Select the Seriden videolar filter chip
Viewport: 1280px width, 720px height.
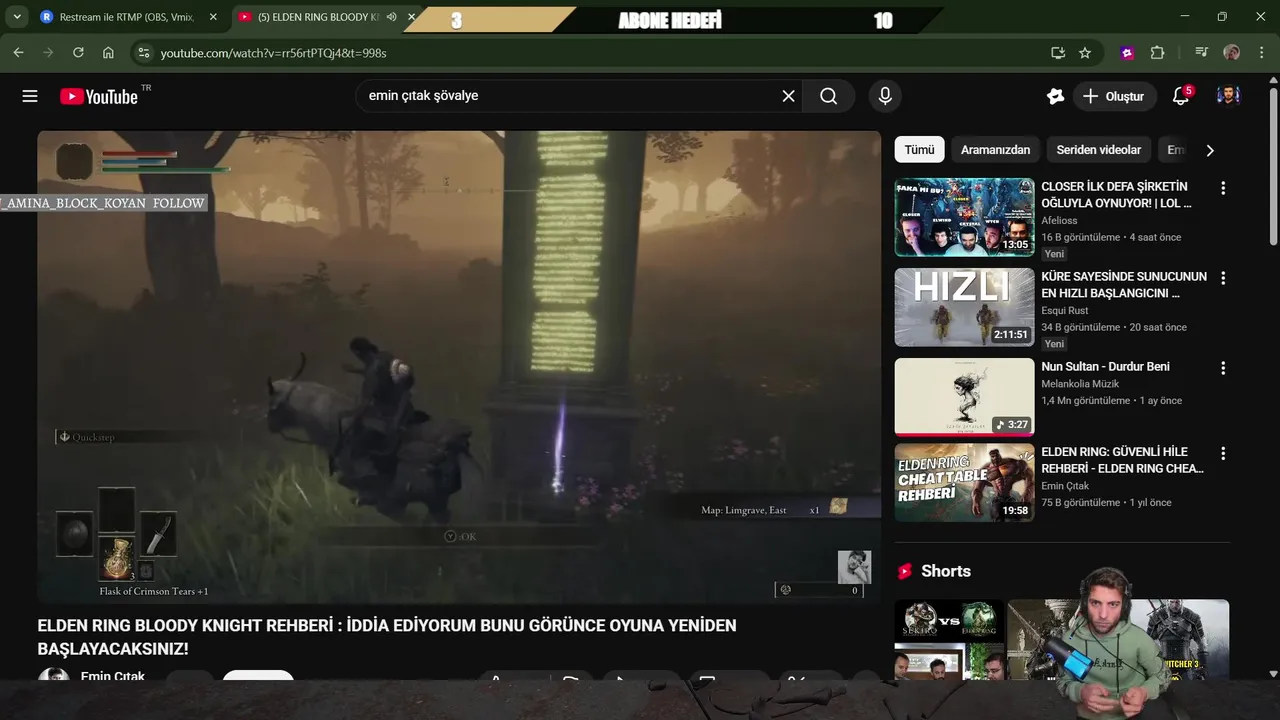(x=1098, y=150)
